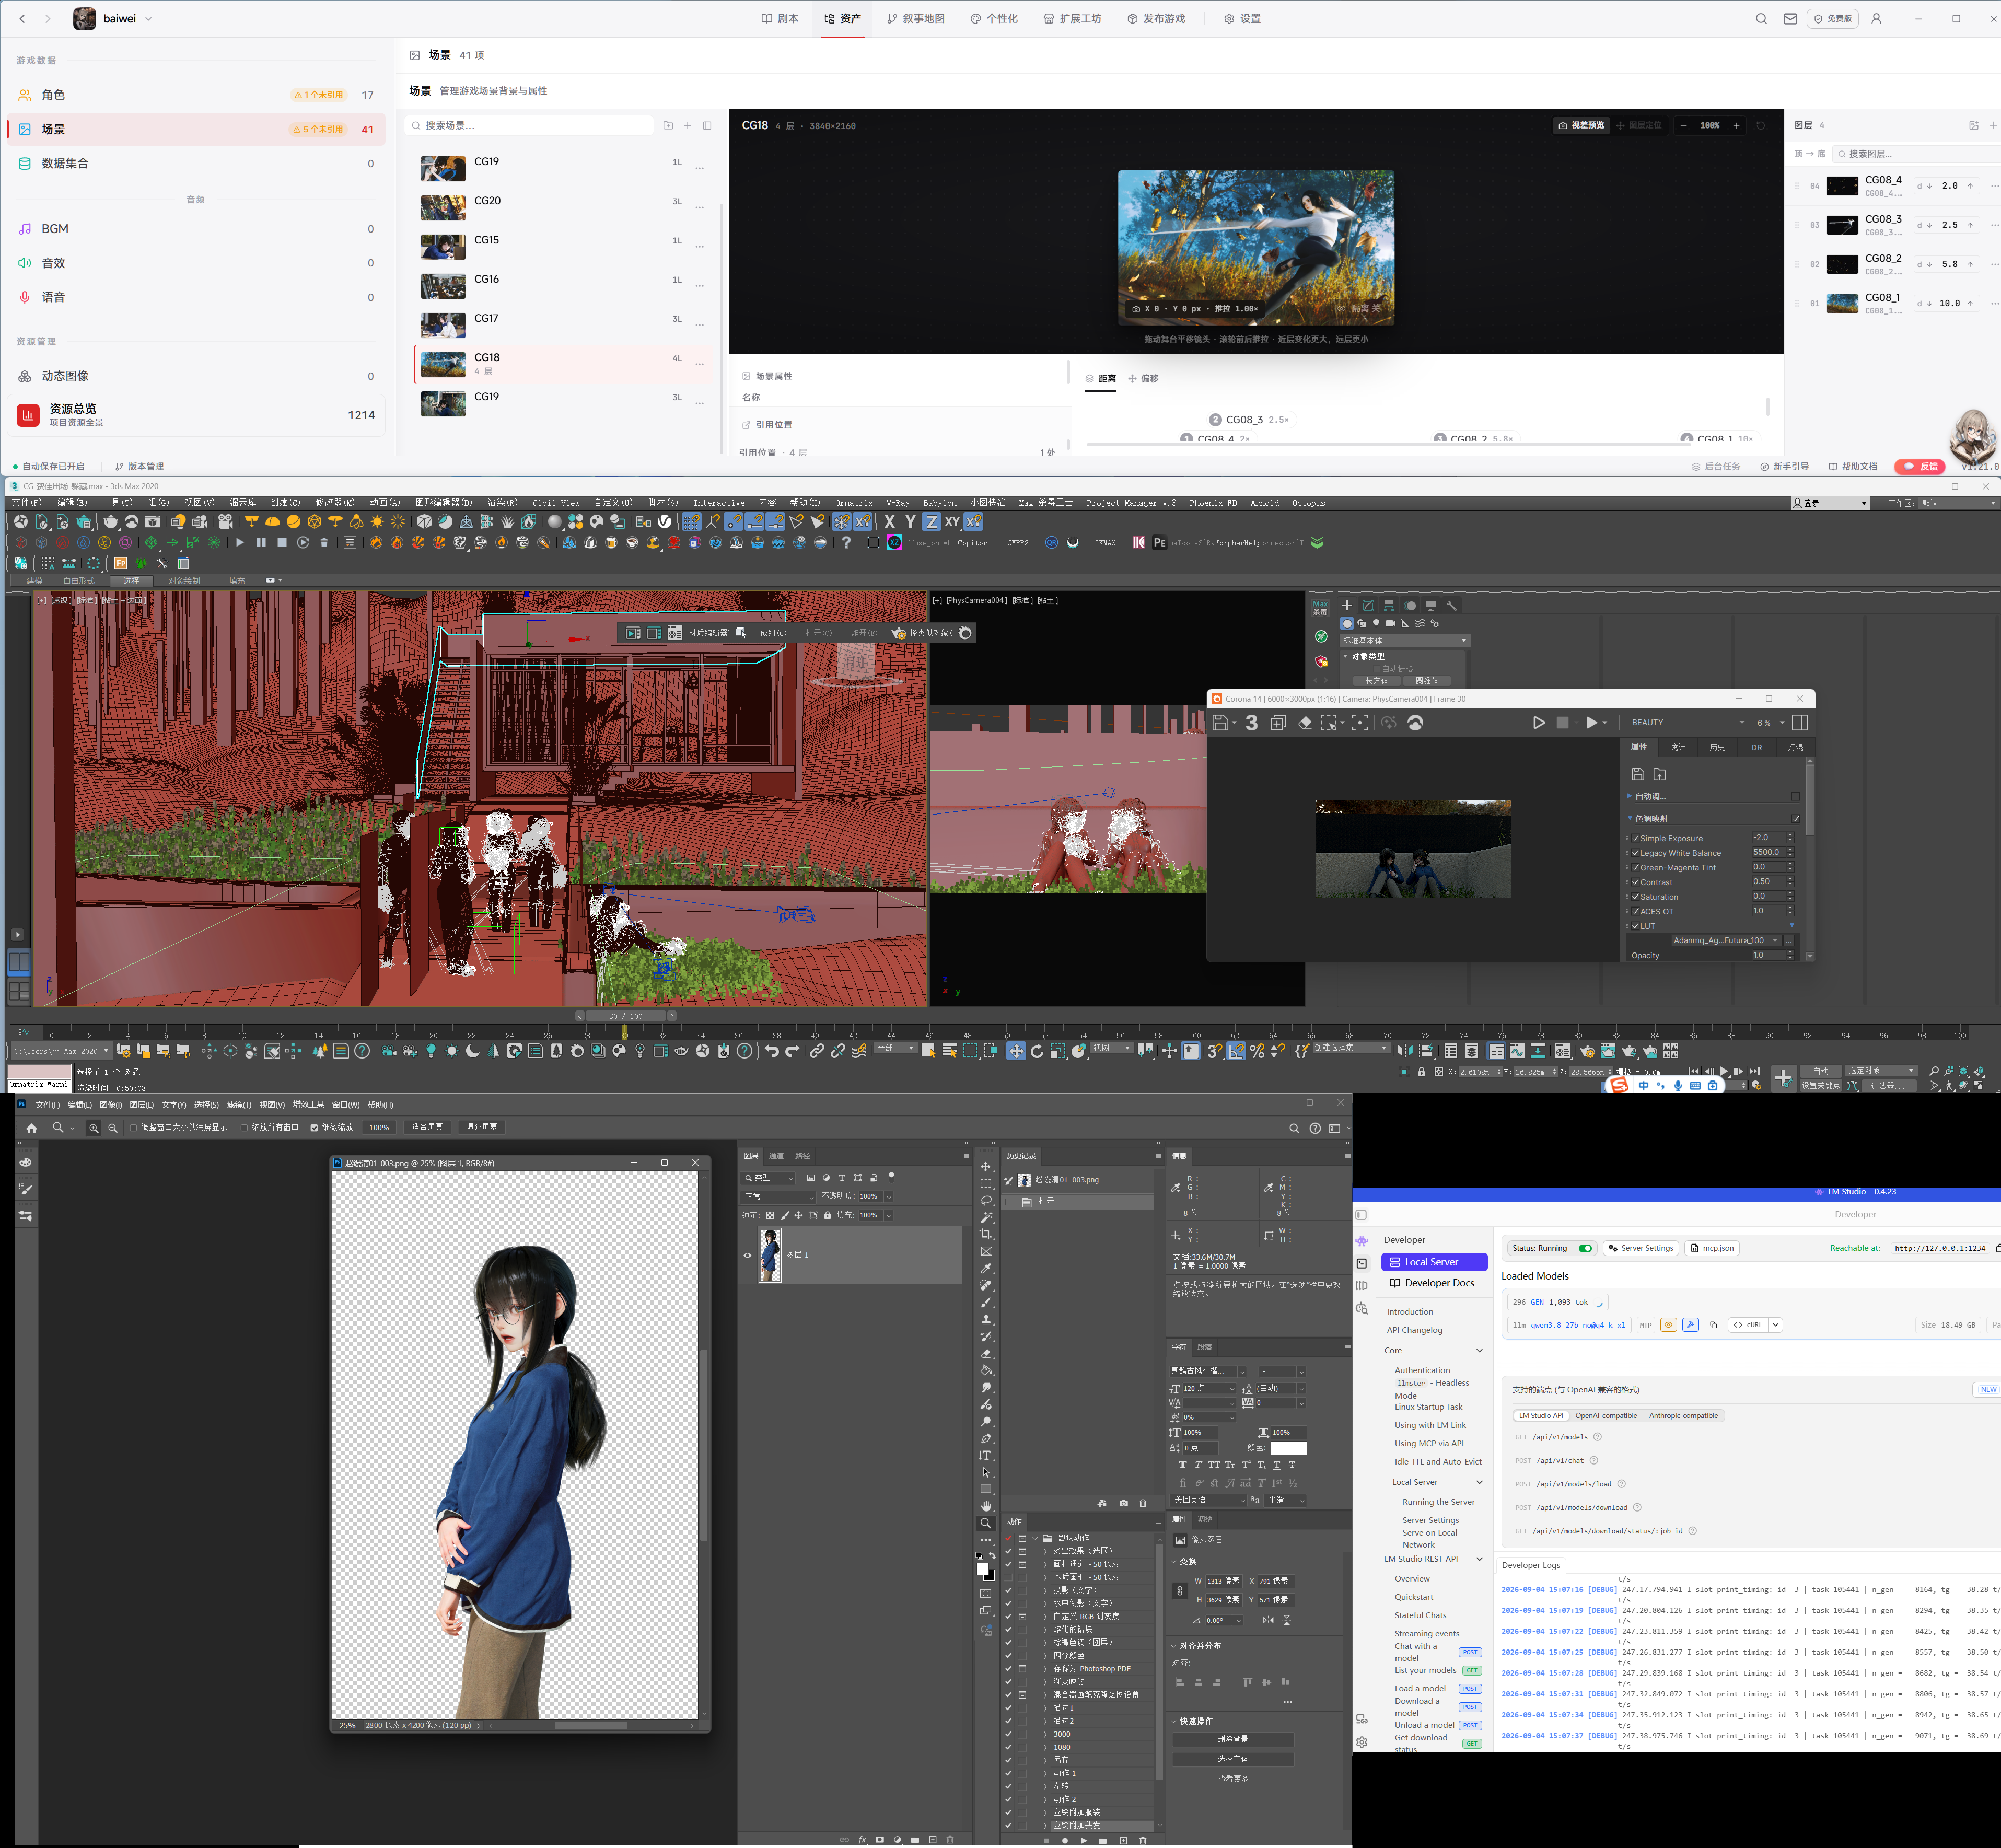This screenshot has height=1848, width=2001.
Task: Open the 渲染(R) menu in 3ds Max
Action: pos(502,503)
